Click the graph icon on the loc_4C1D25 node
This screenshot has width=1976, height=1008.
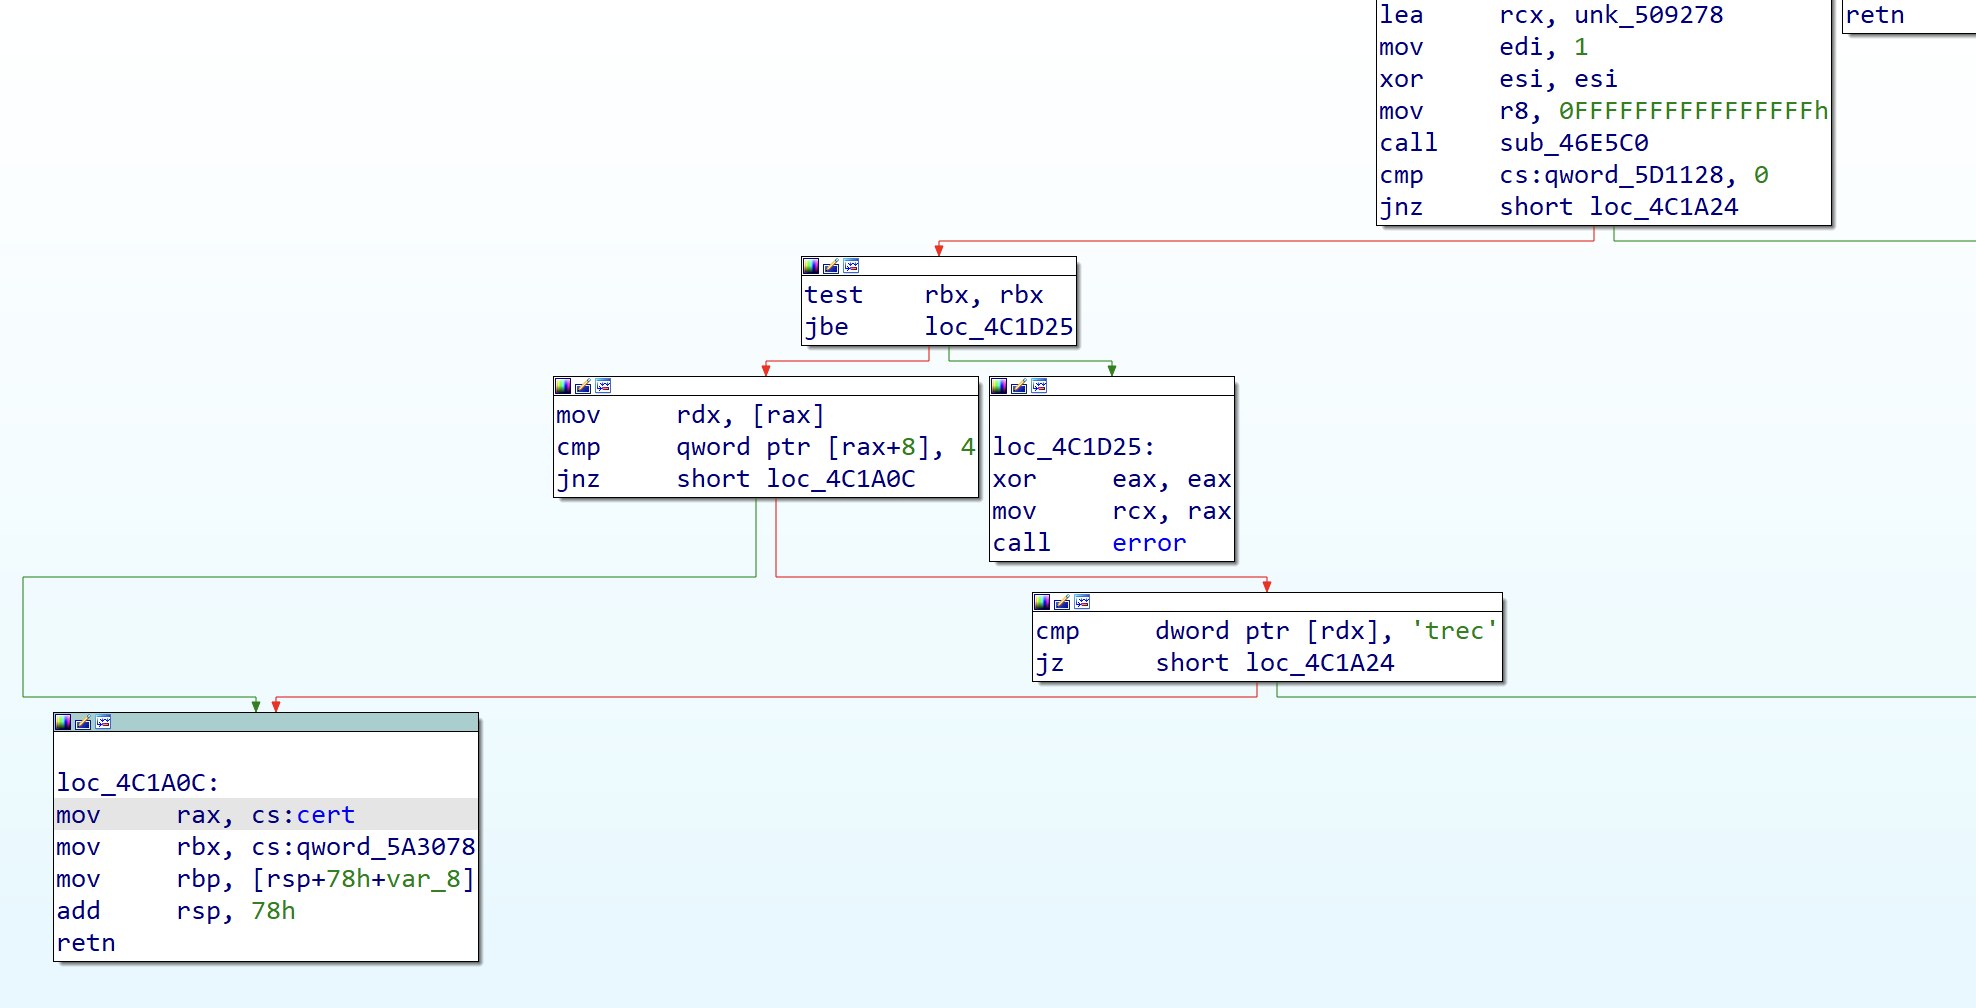[x=1039, y=386]
